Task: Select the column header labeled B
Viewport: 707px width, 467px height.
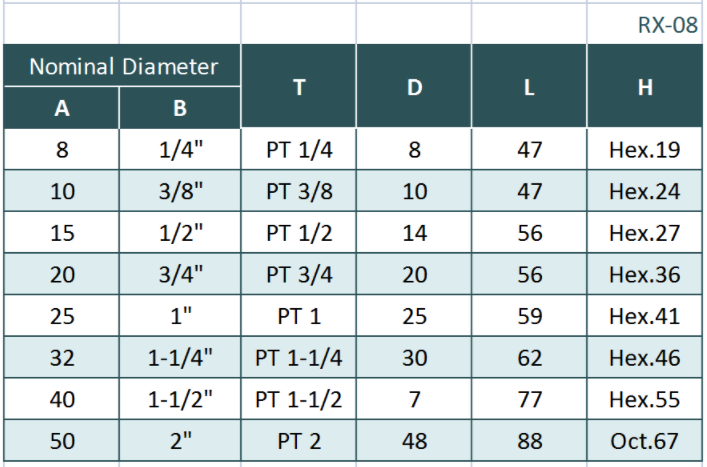Action: point(180,108)
